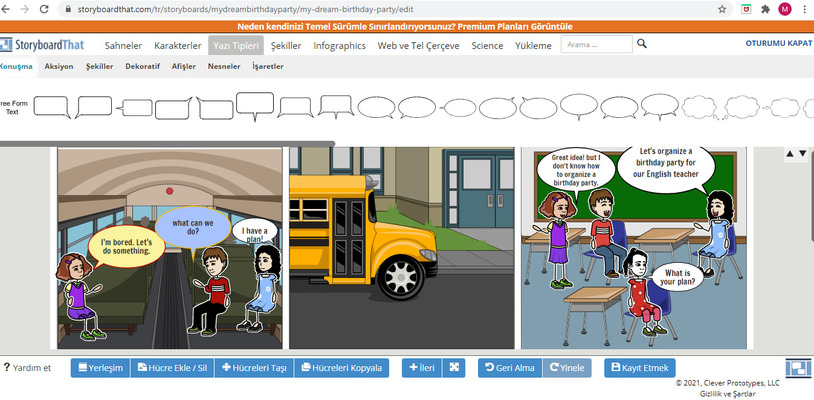Image resolution: width=814 pixels, height=400 pixels.
Task: Switch to the Dekoratif tab
Action: tap(142, 66)
